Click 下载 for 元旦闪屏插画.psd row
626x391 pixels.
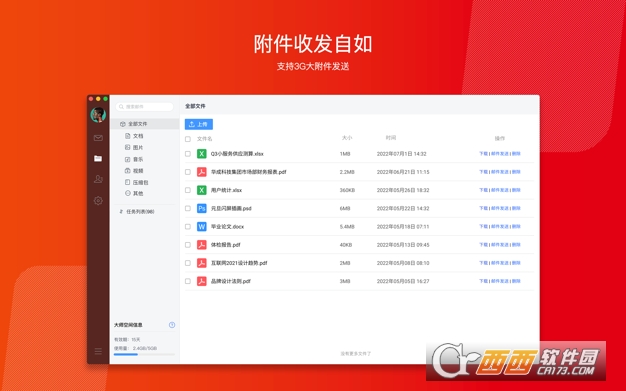483,208
